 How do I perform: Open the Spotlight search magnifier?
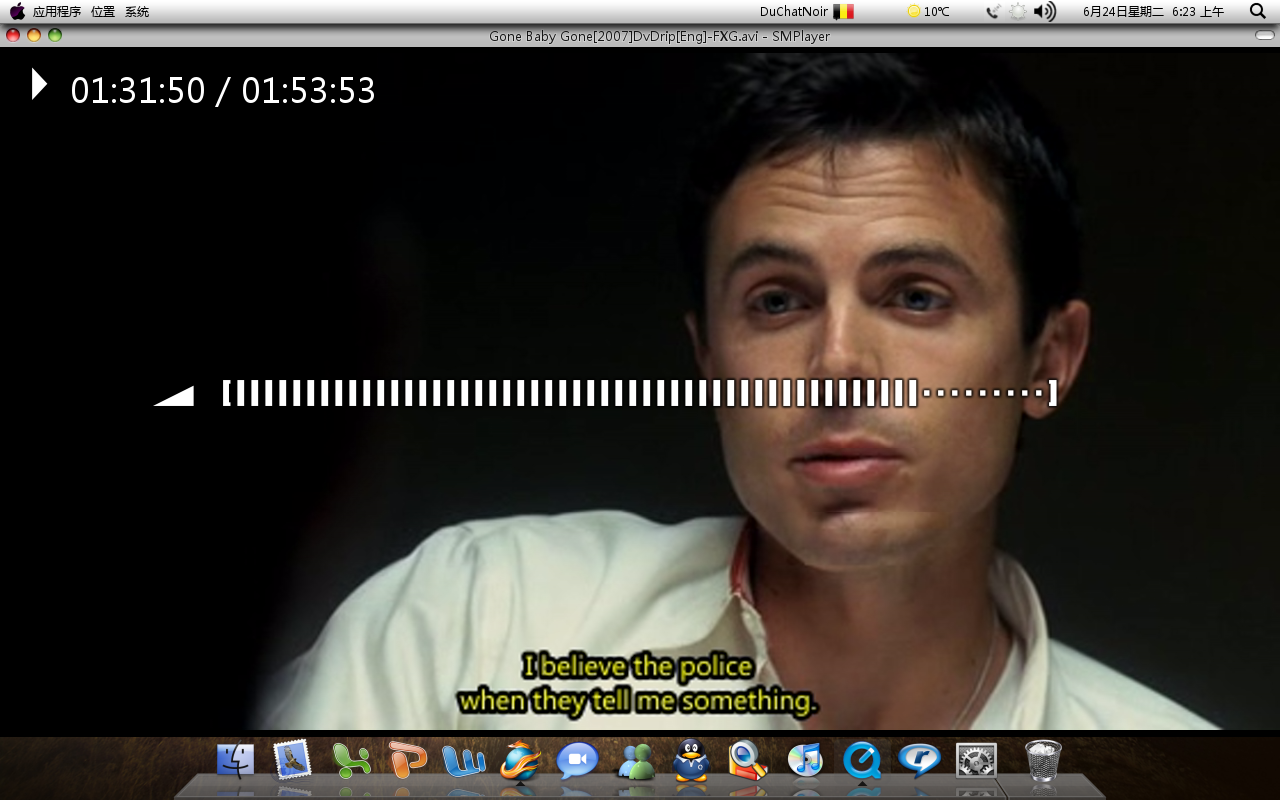click(1258, 11)
